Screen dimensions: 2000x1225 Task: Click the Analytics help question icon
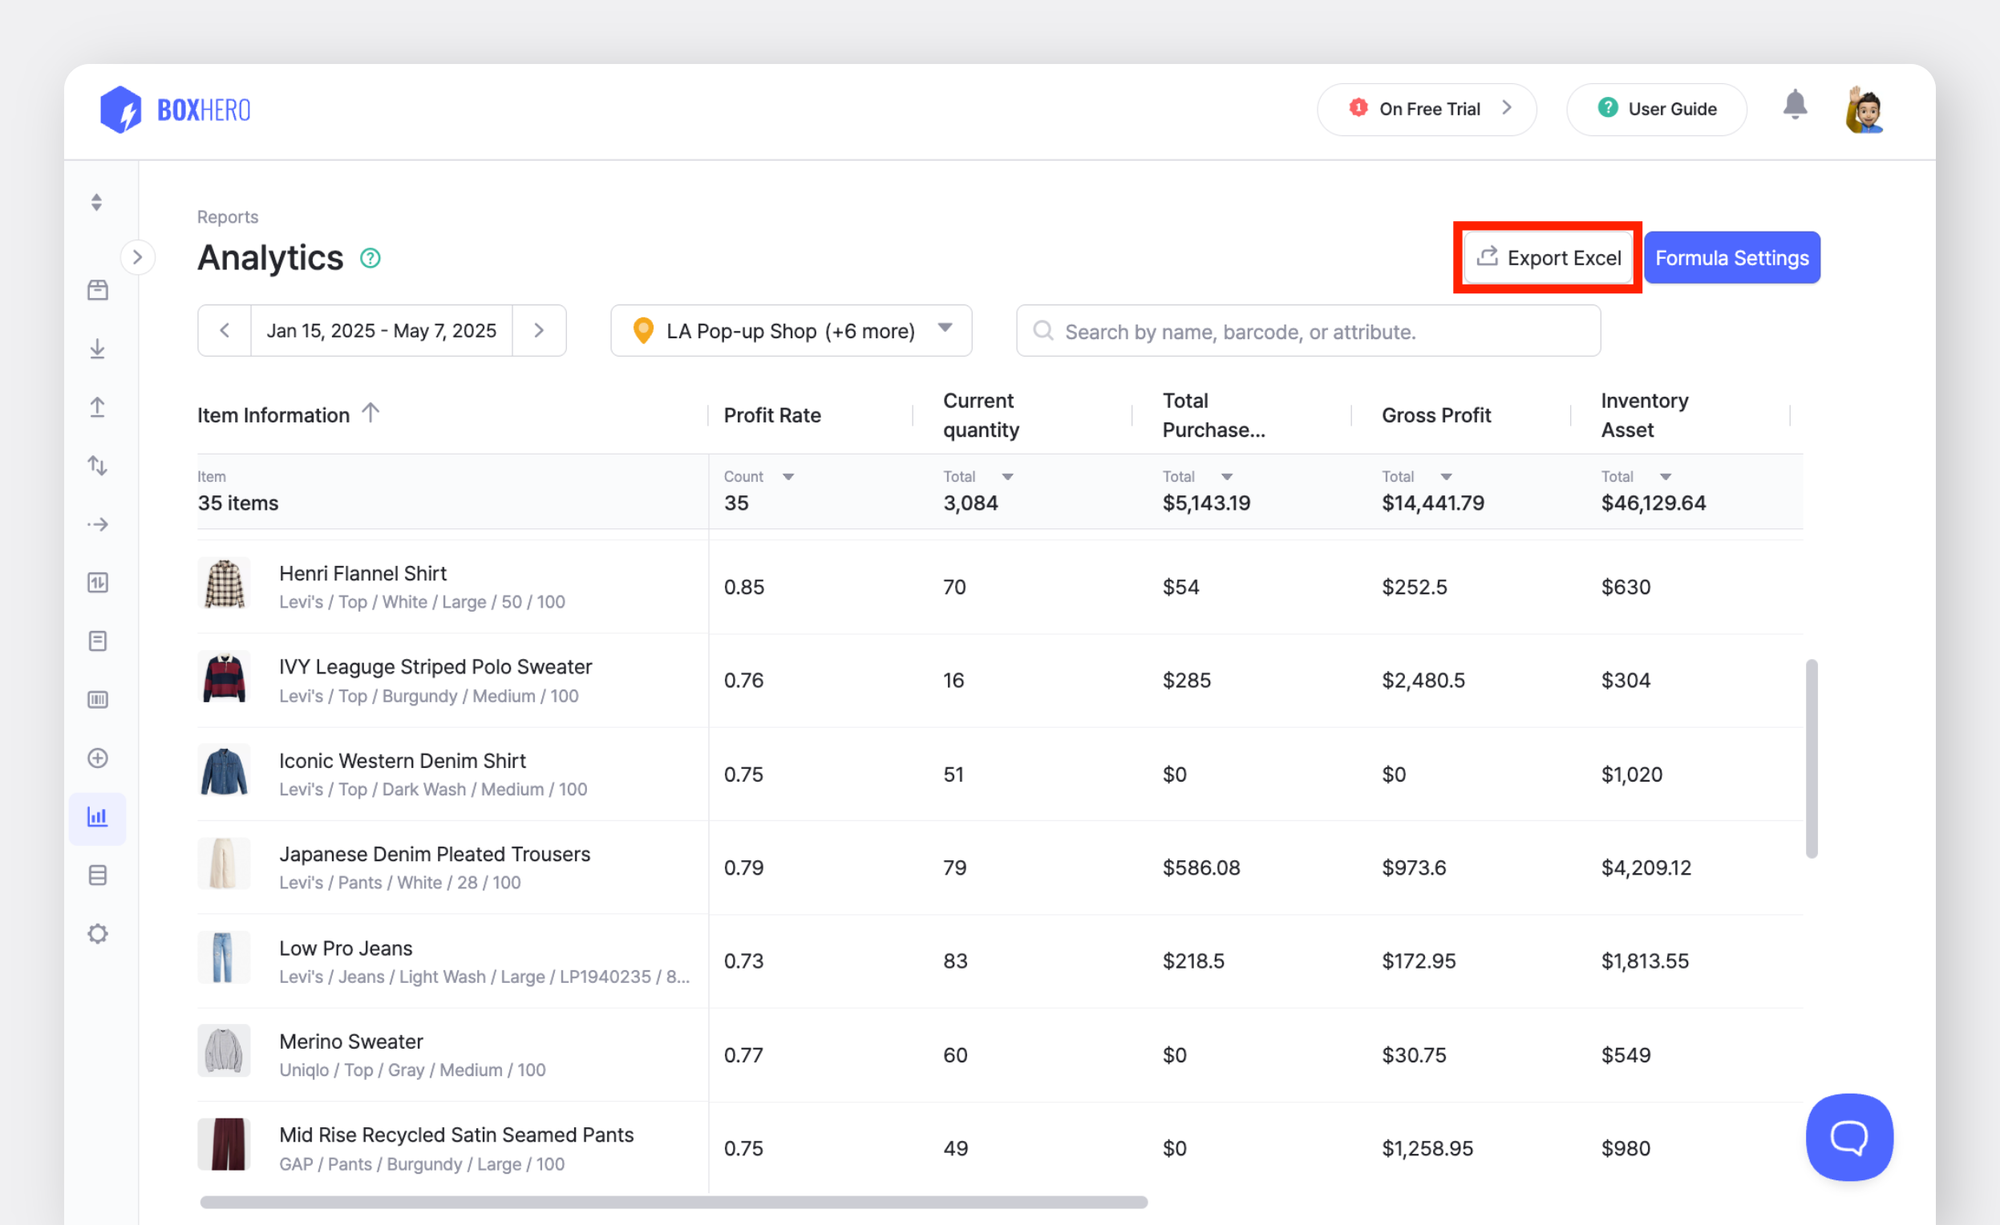pos(370,258)
